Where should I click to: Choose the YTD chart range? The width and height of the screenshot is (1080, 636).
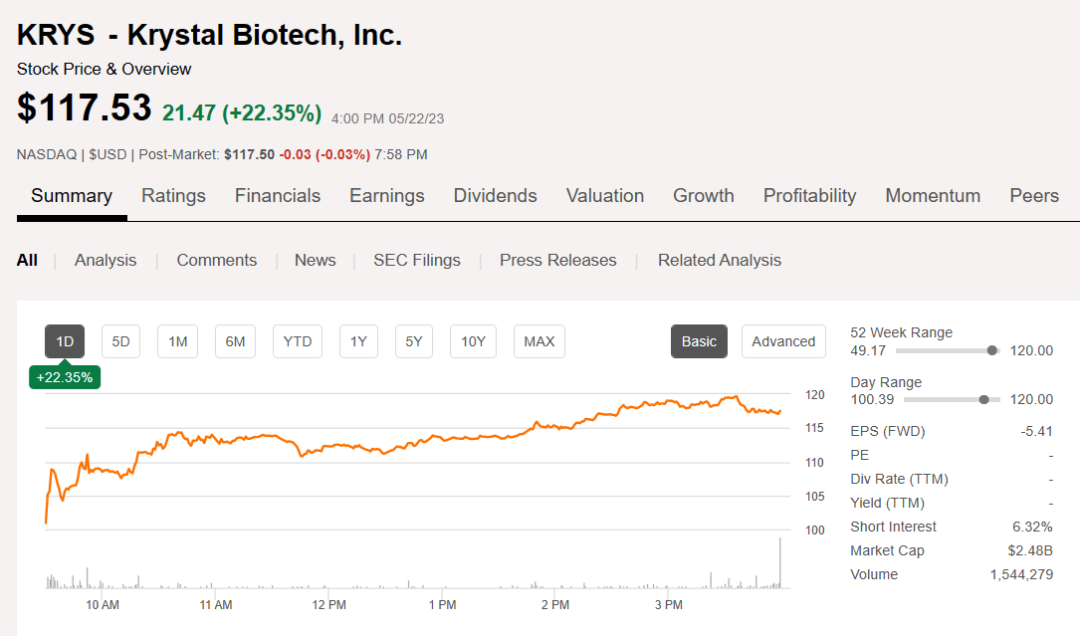[297, 342]
